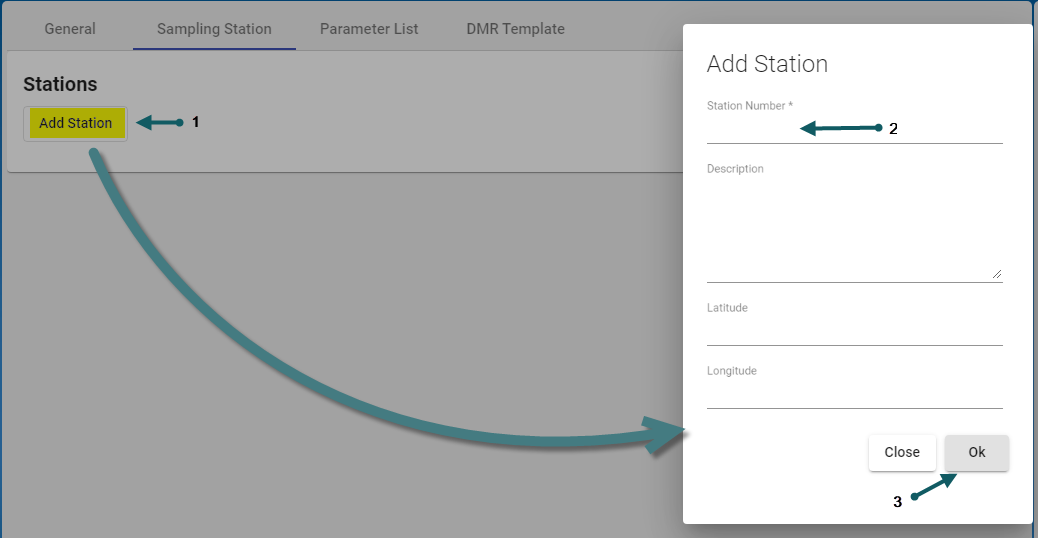The height and width of the screenshot is (538, 1038).
Task: Open the Parameter List tab
Action: point(369,29)
